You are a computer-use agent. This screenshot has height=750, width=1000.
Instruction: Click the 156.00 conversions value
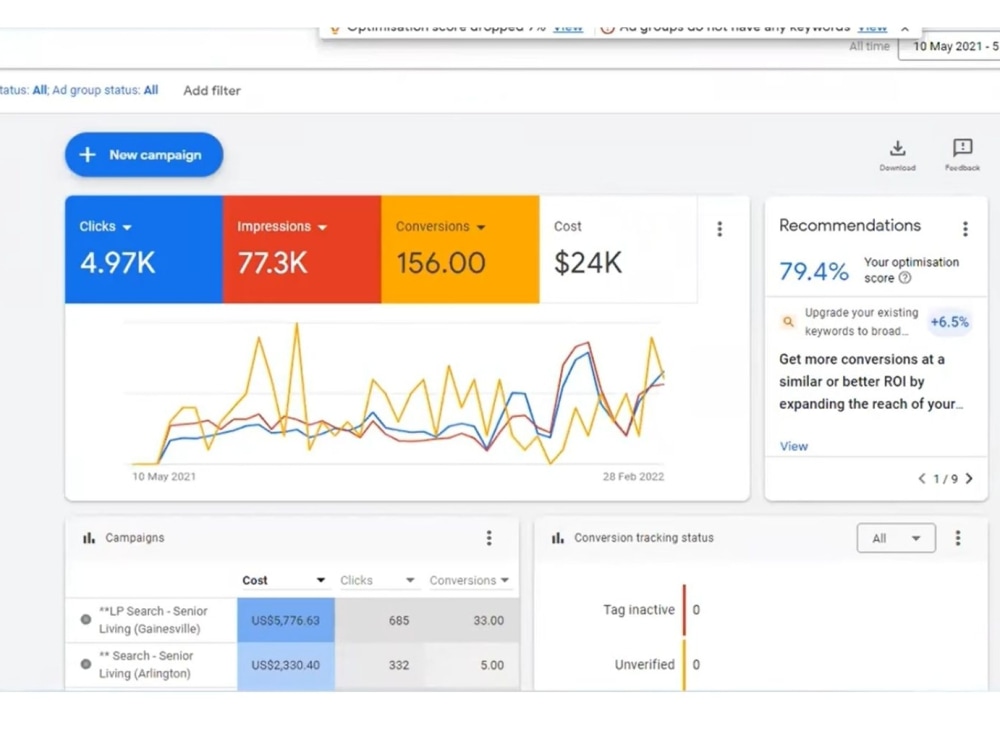point(441,263)
